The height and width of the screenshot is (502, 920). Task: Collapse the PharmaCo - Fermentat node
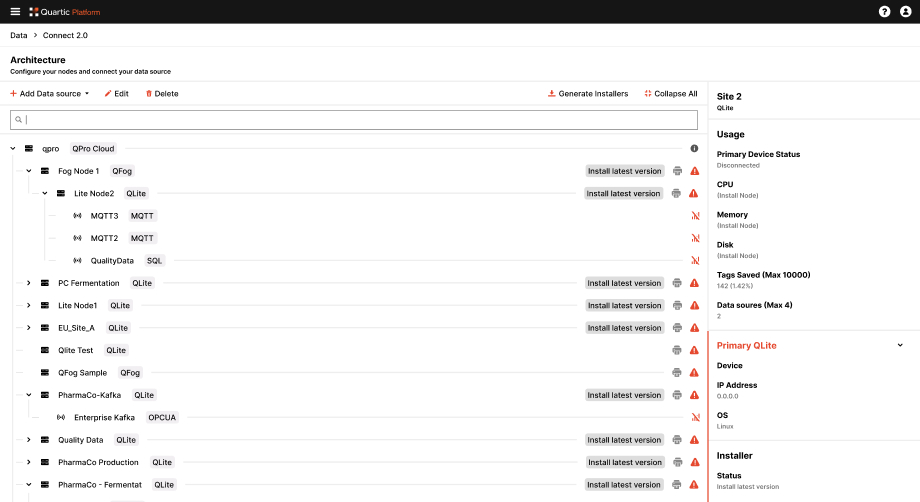tap(29, 484)
